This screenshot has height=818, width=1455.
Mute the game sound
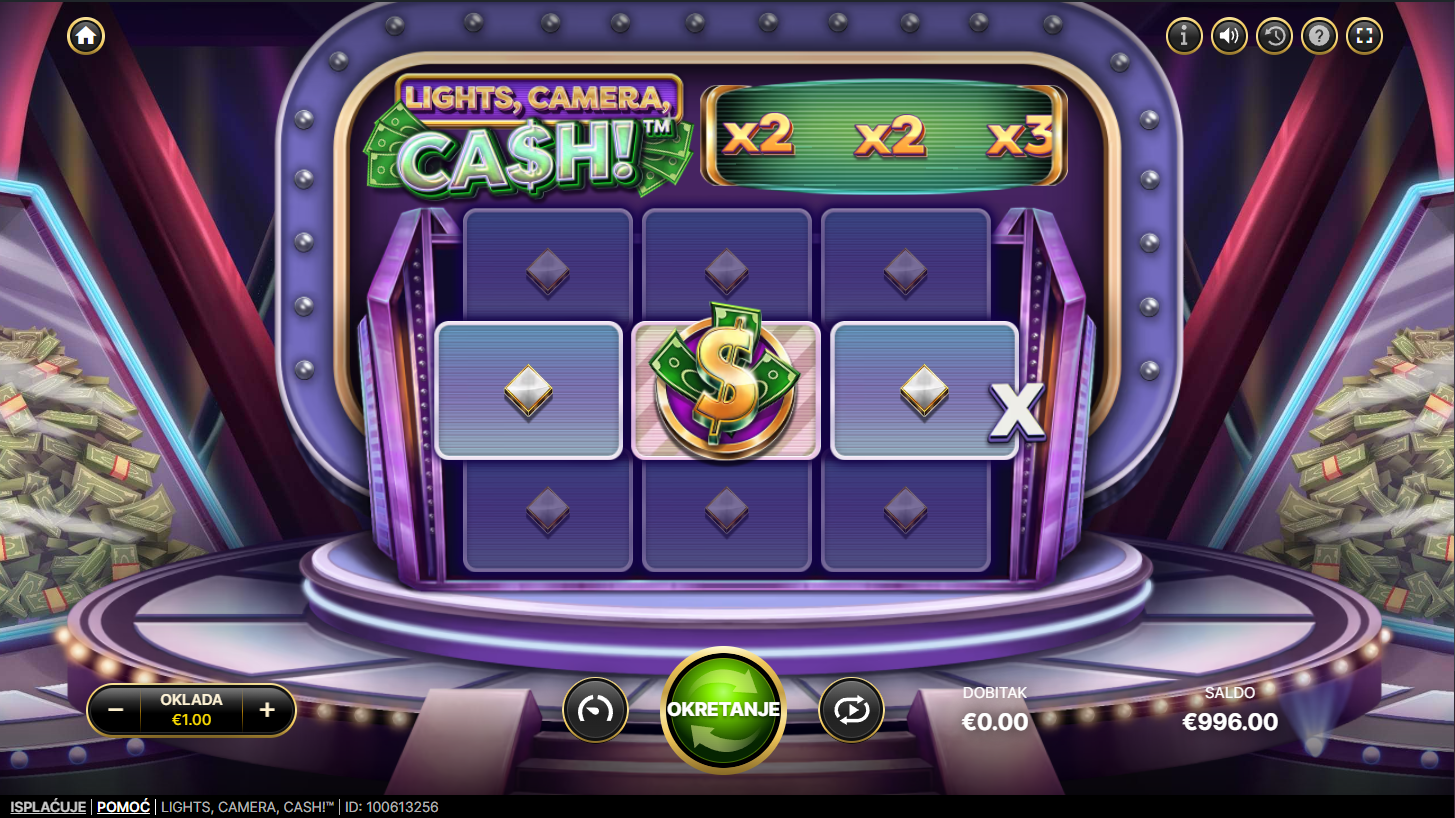pos(1229,36)
